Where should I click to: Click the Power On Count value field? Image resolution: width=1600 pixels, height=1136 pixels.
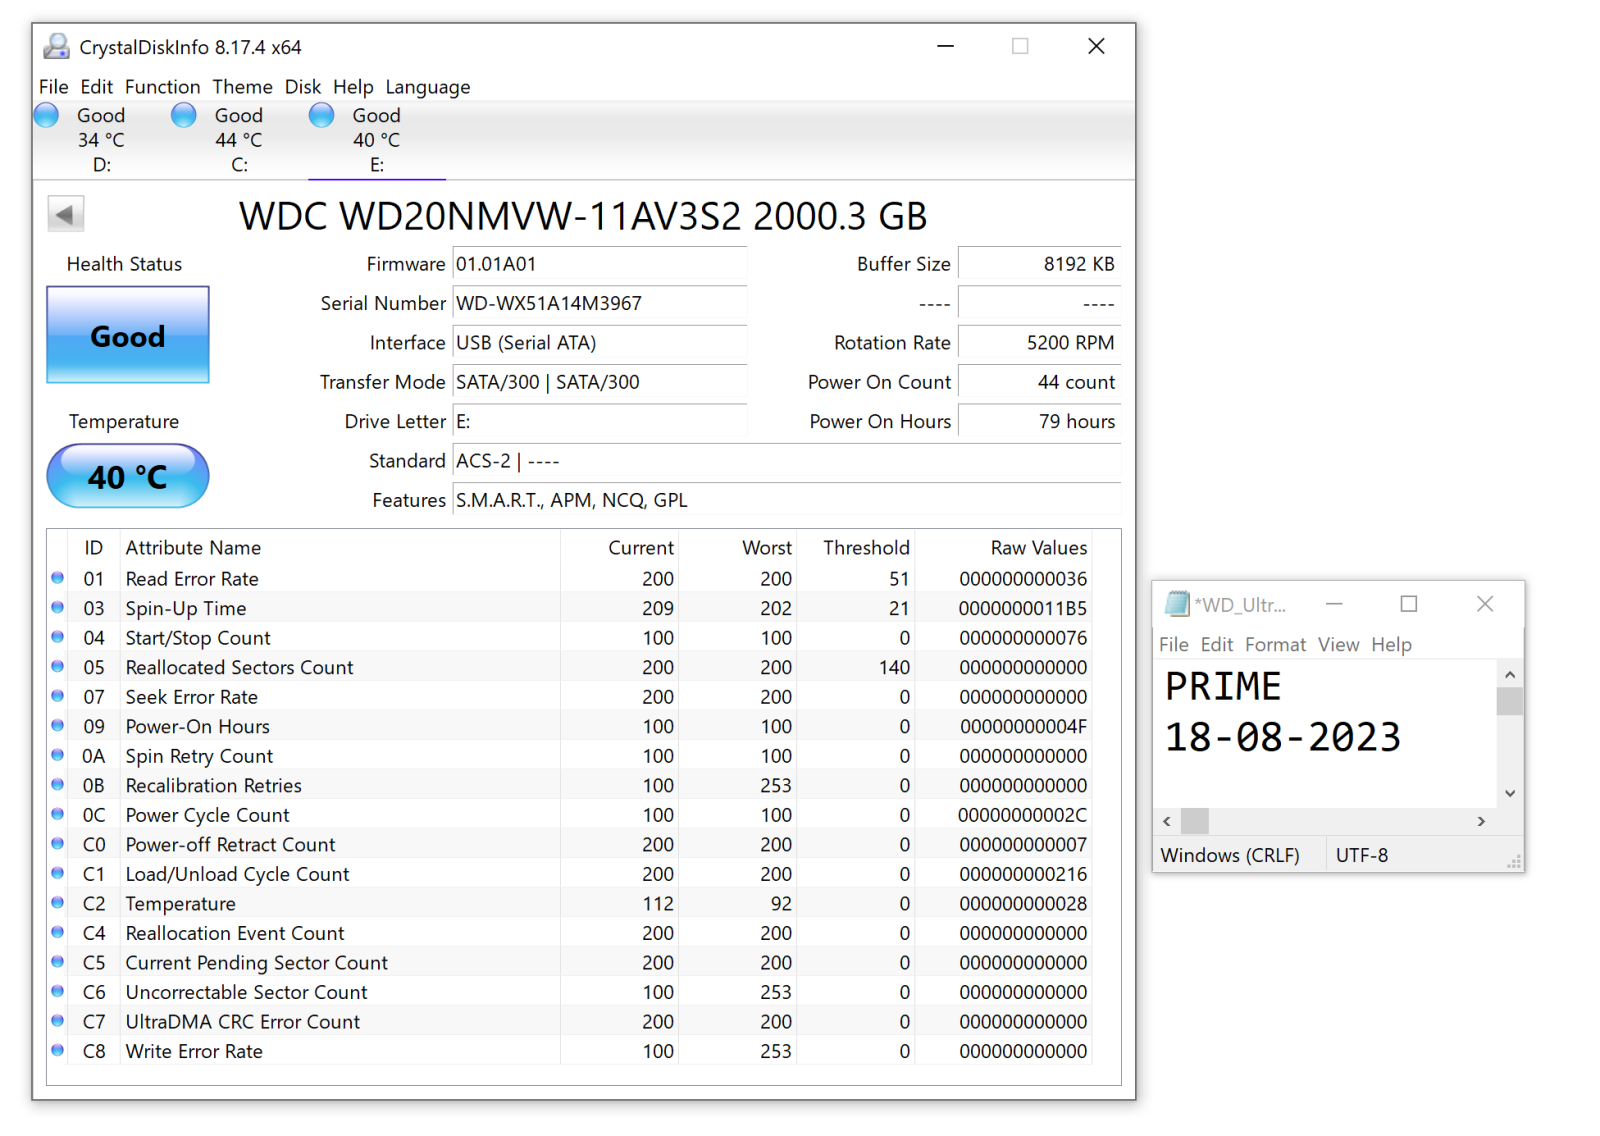pos(1039,382)
